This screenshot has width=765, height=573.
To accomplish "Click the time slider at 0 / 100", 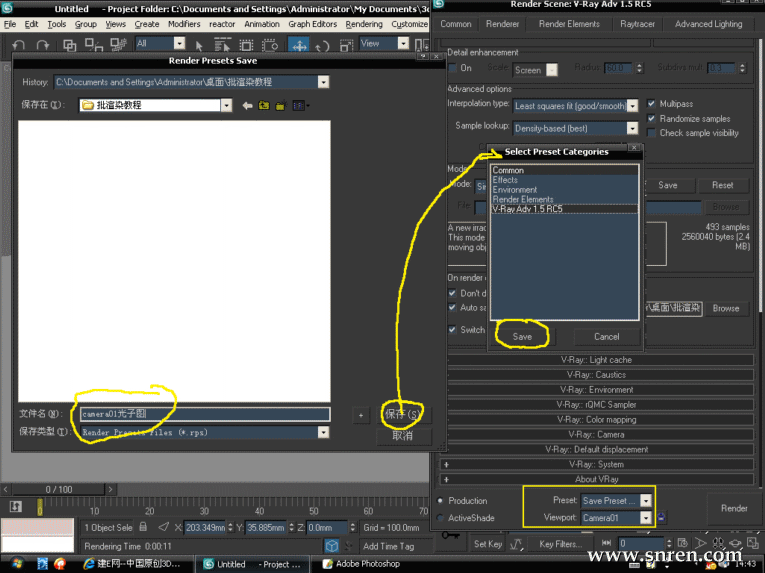I will [x=59, y=490].
